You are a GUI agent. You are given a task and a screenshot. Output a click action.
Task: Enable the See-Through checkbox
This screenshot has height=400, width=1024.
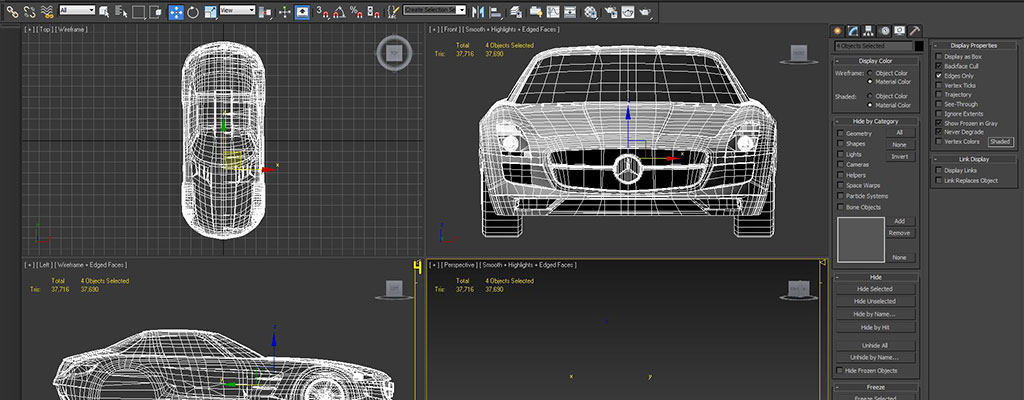click(x=939, y=104)
